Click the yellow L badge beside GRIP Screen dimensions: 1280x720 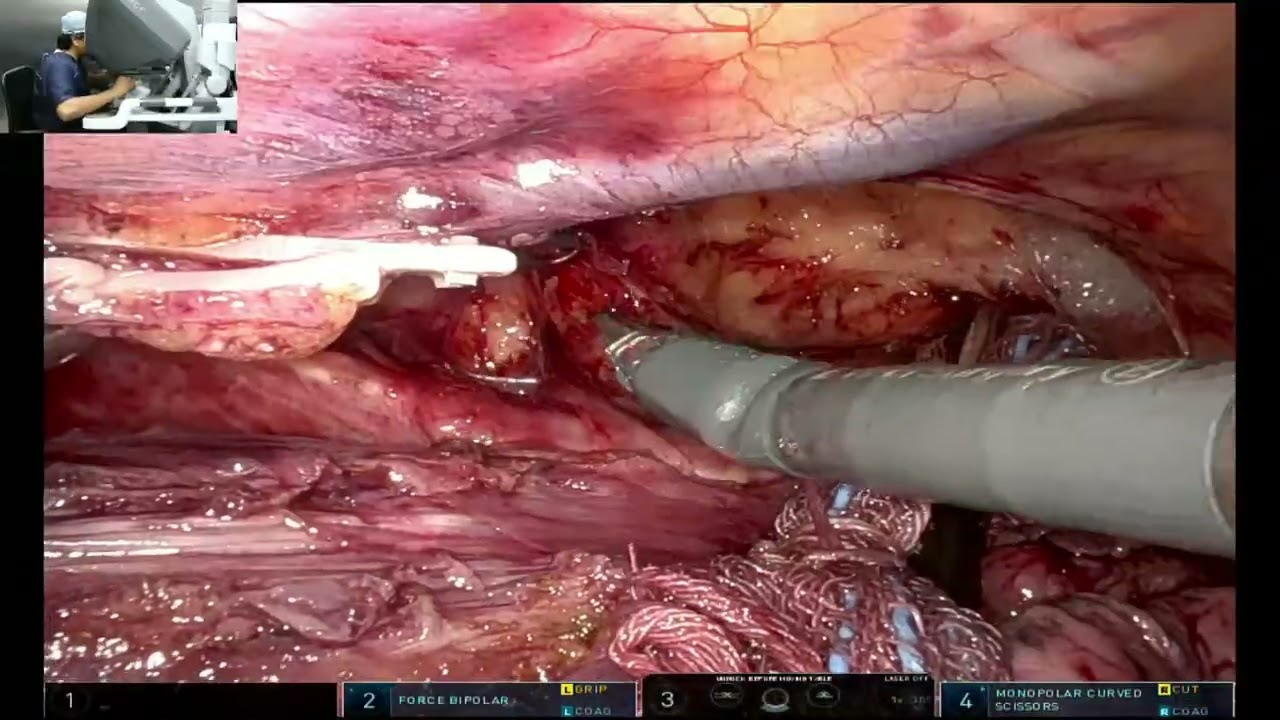pyautogui.click(x=567, y=690)
